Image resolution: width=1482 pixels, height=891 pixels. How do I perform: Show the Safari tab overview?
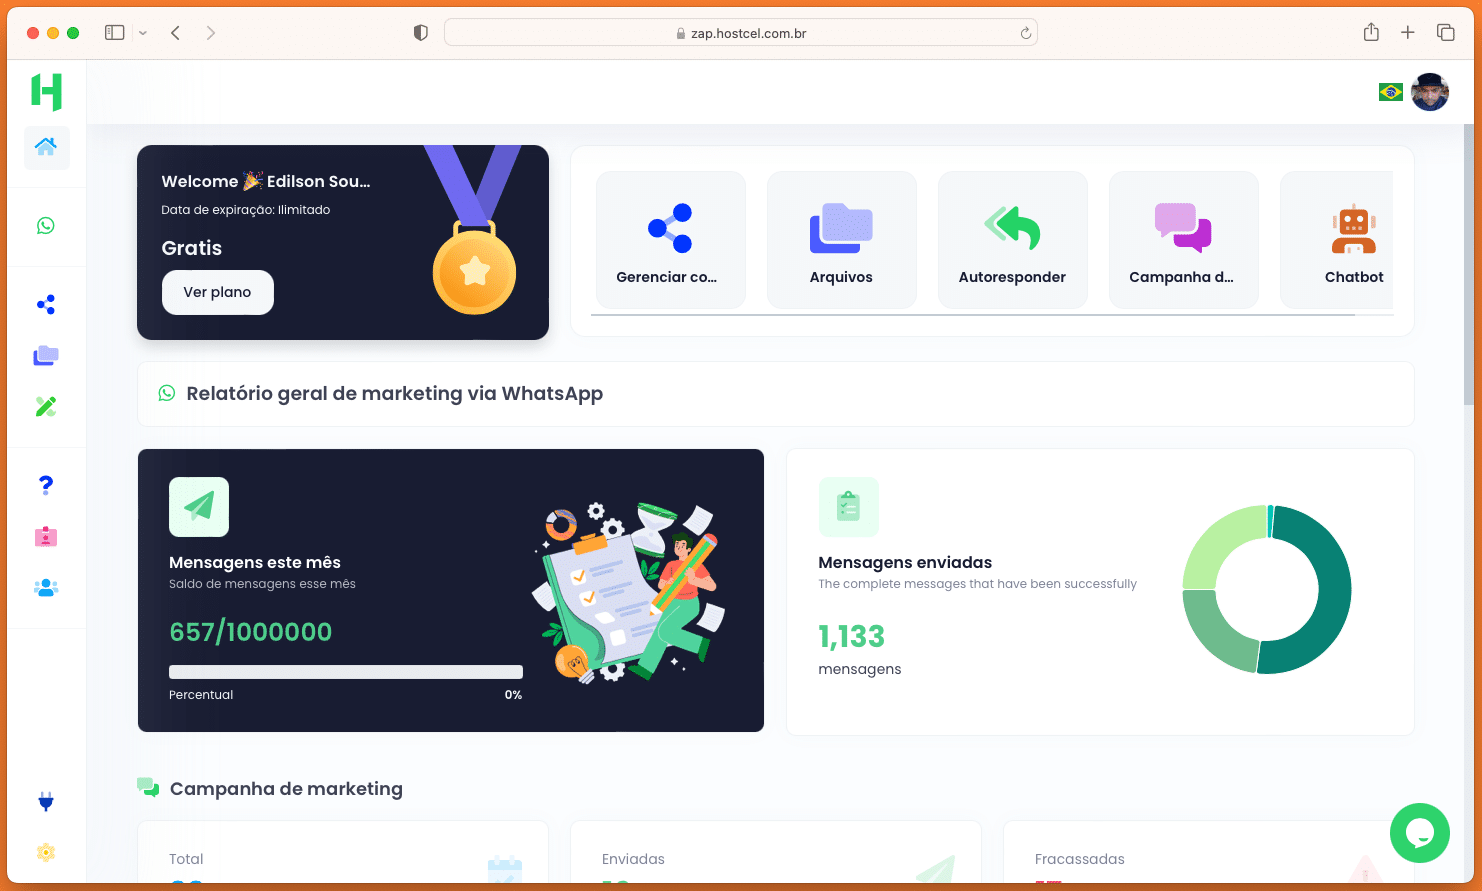click(x=1445, y=33)
